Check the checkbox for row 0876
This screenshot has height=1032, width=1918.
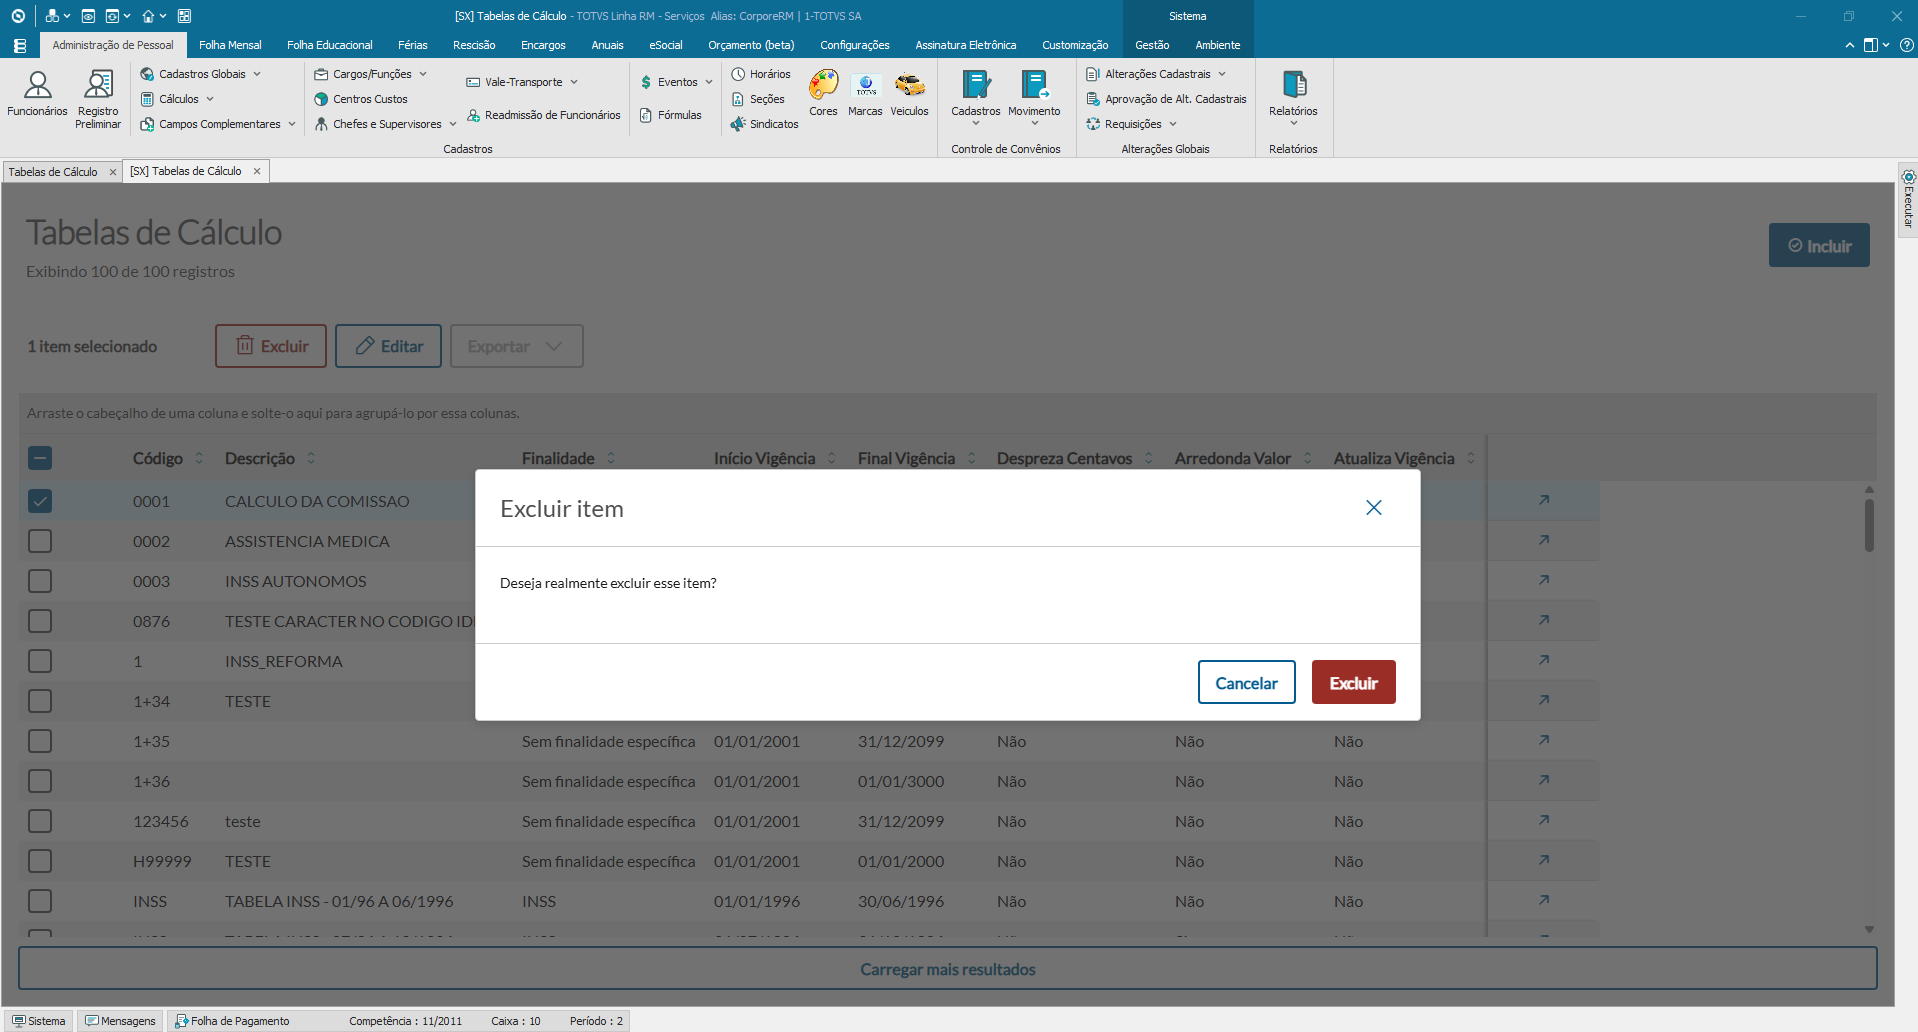40,621
